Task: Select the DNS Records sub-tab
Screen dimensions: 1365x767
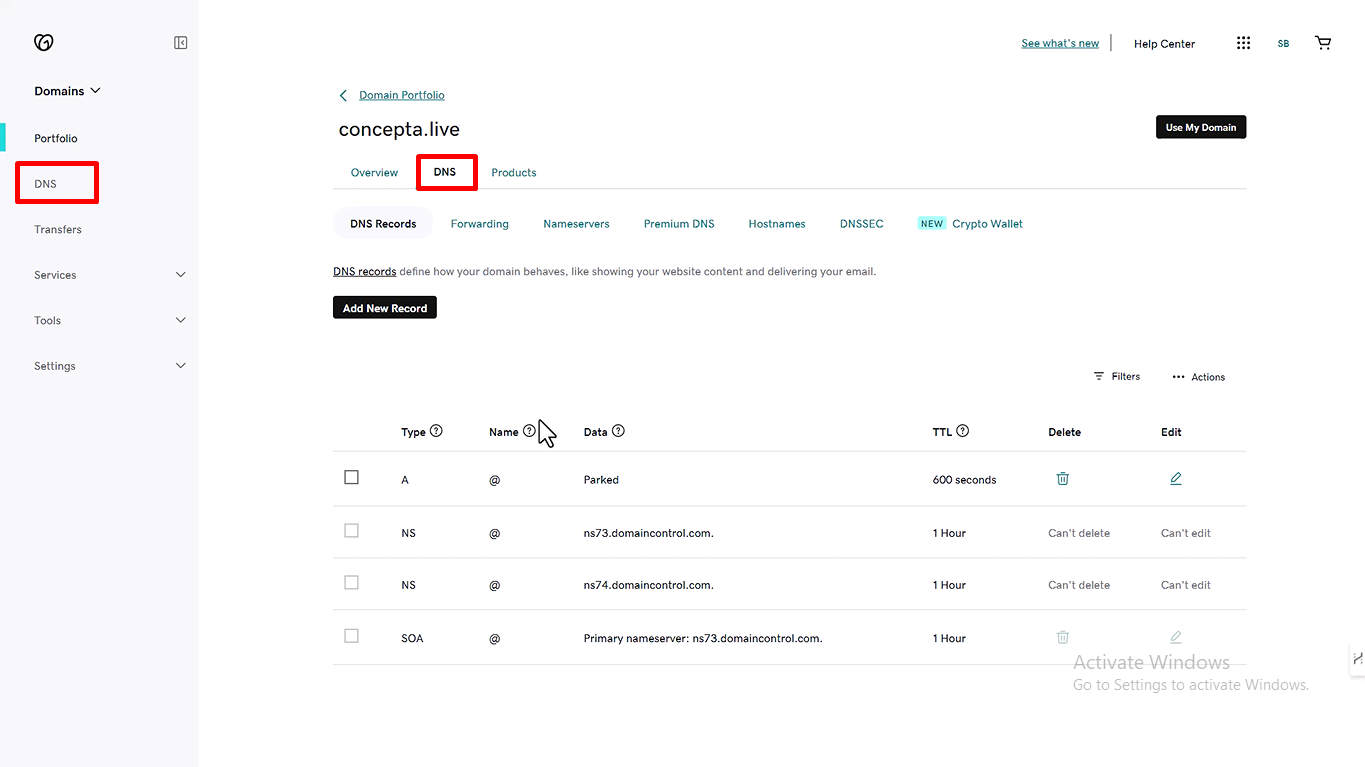Action: pos(383,224)
